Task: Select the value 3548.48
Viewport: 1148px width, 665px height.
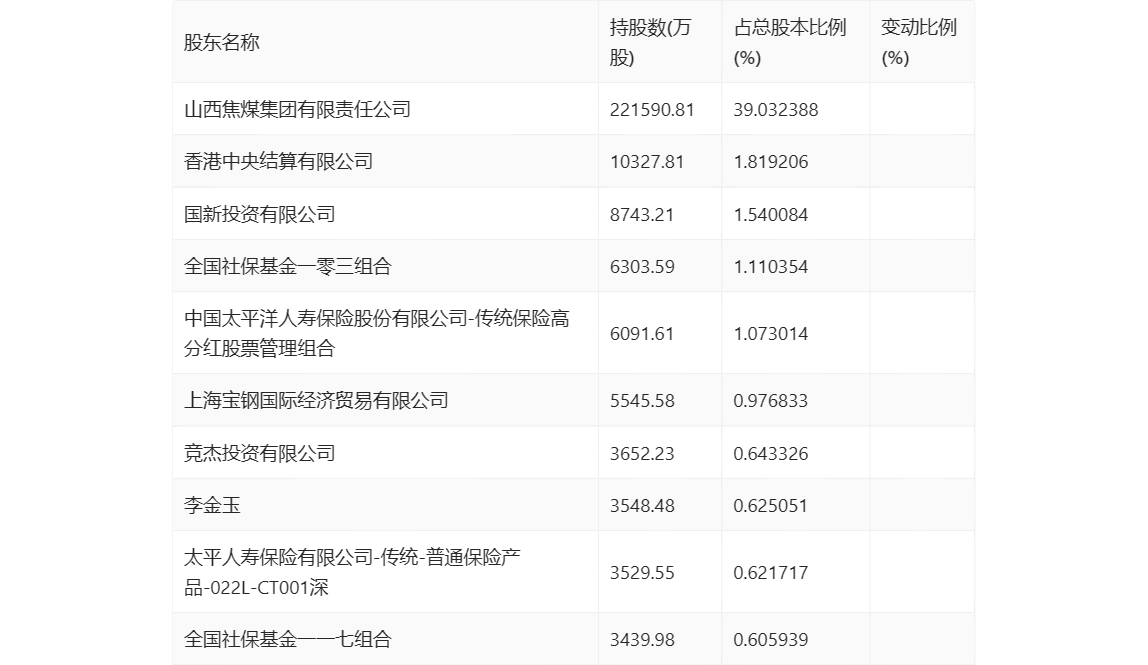Action: coord(642,505)
